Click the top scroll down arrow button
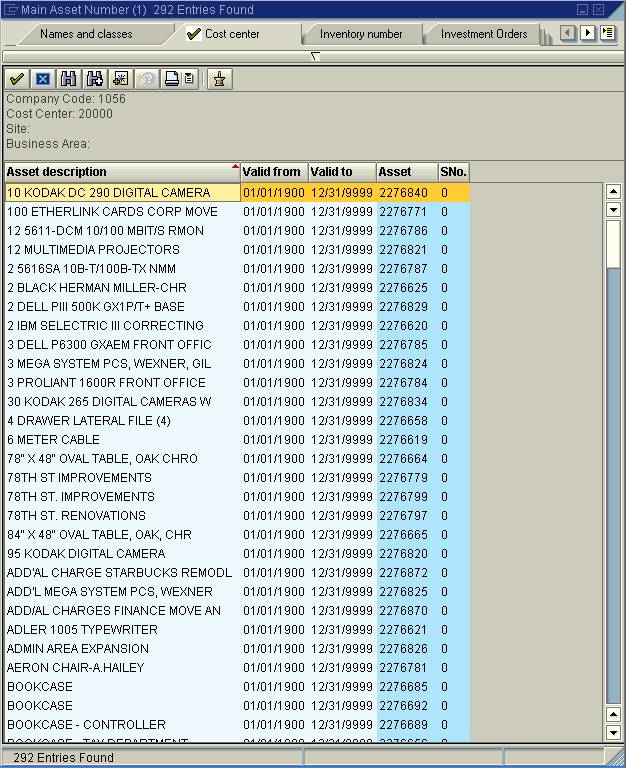Viewport: 626px width, 768px height. [613, 210]
